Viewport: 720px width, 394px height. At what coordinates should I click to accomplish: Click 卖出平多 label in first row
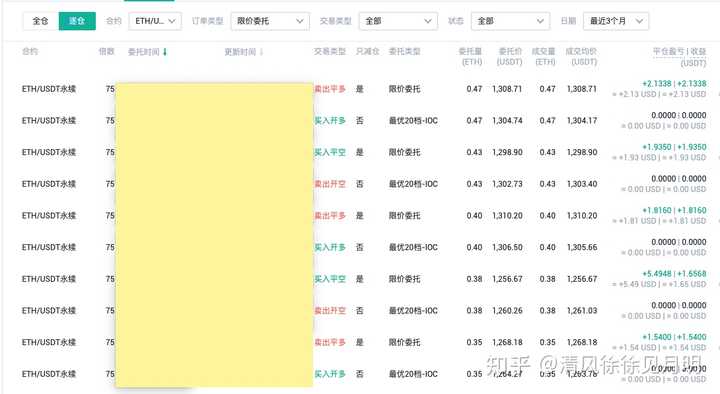tap(330, 89)
